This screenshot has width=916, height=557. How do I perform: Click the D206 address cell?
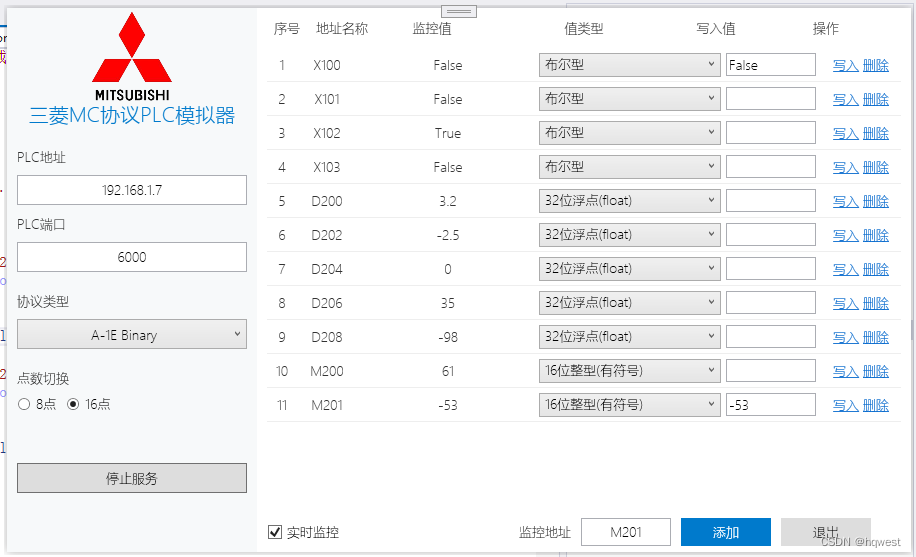click(327, 303)
